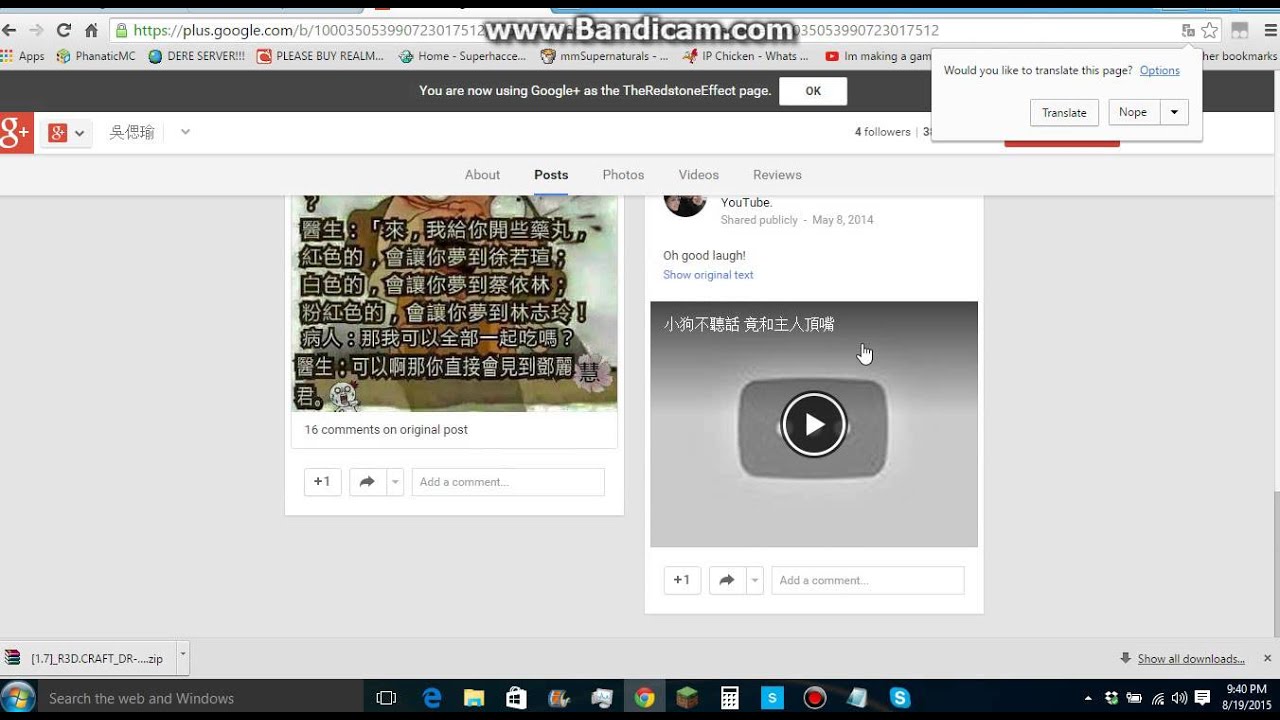Screen dimensions: 1280x720
Task: Reload the current page
Action: pyautogui.click(x=64, y=30)
